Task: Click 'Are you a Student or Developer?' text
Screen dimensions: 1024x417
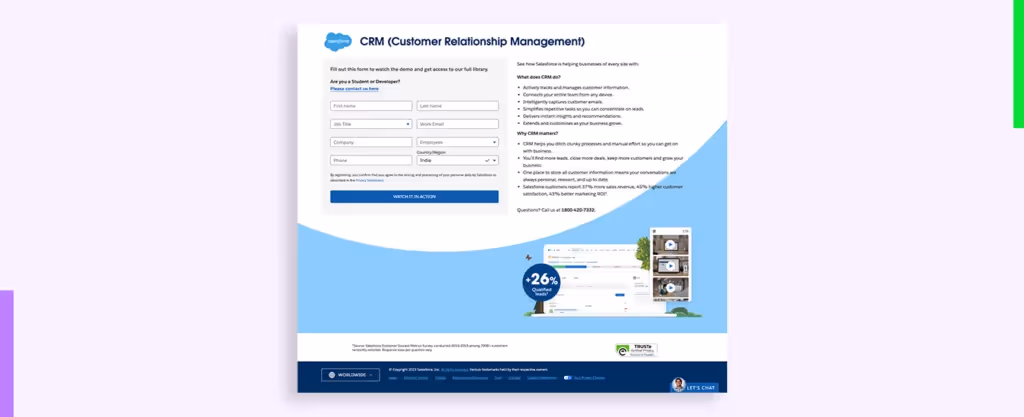Action: [x=365, y=82]
